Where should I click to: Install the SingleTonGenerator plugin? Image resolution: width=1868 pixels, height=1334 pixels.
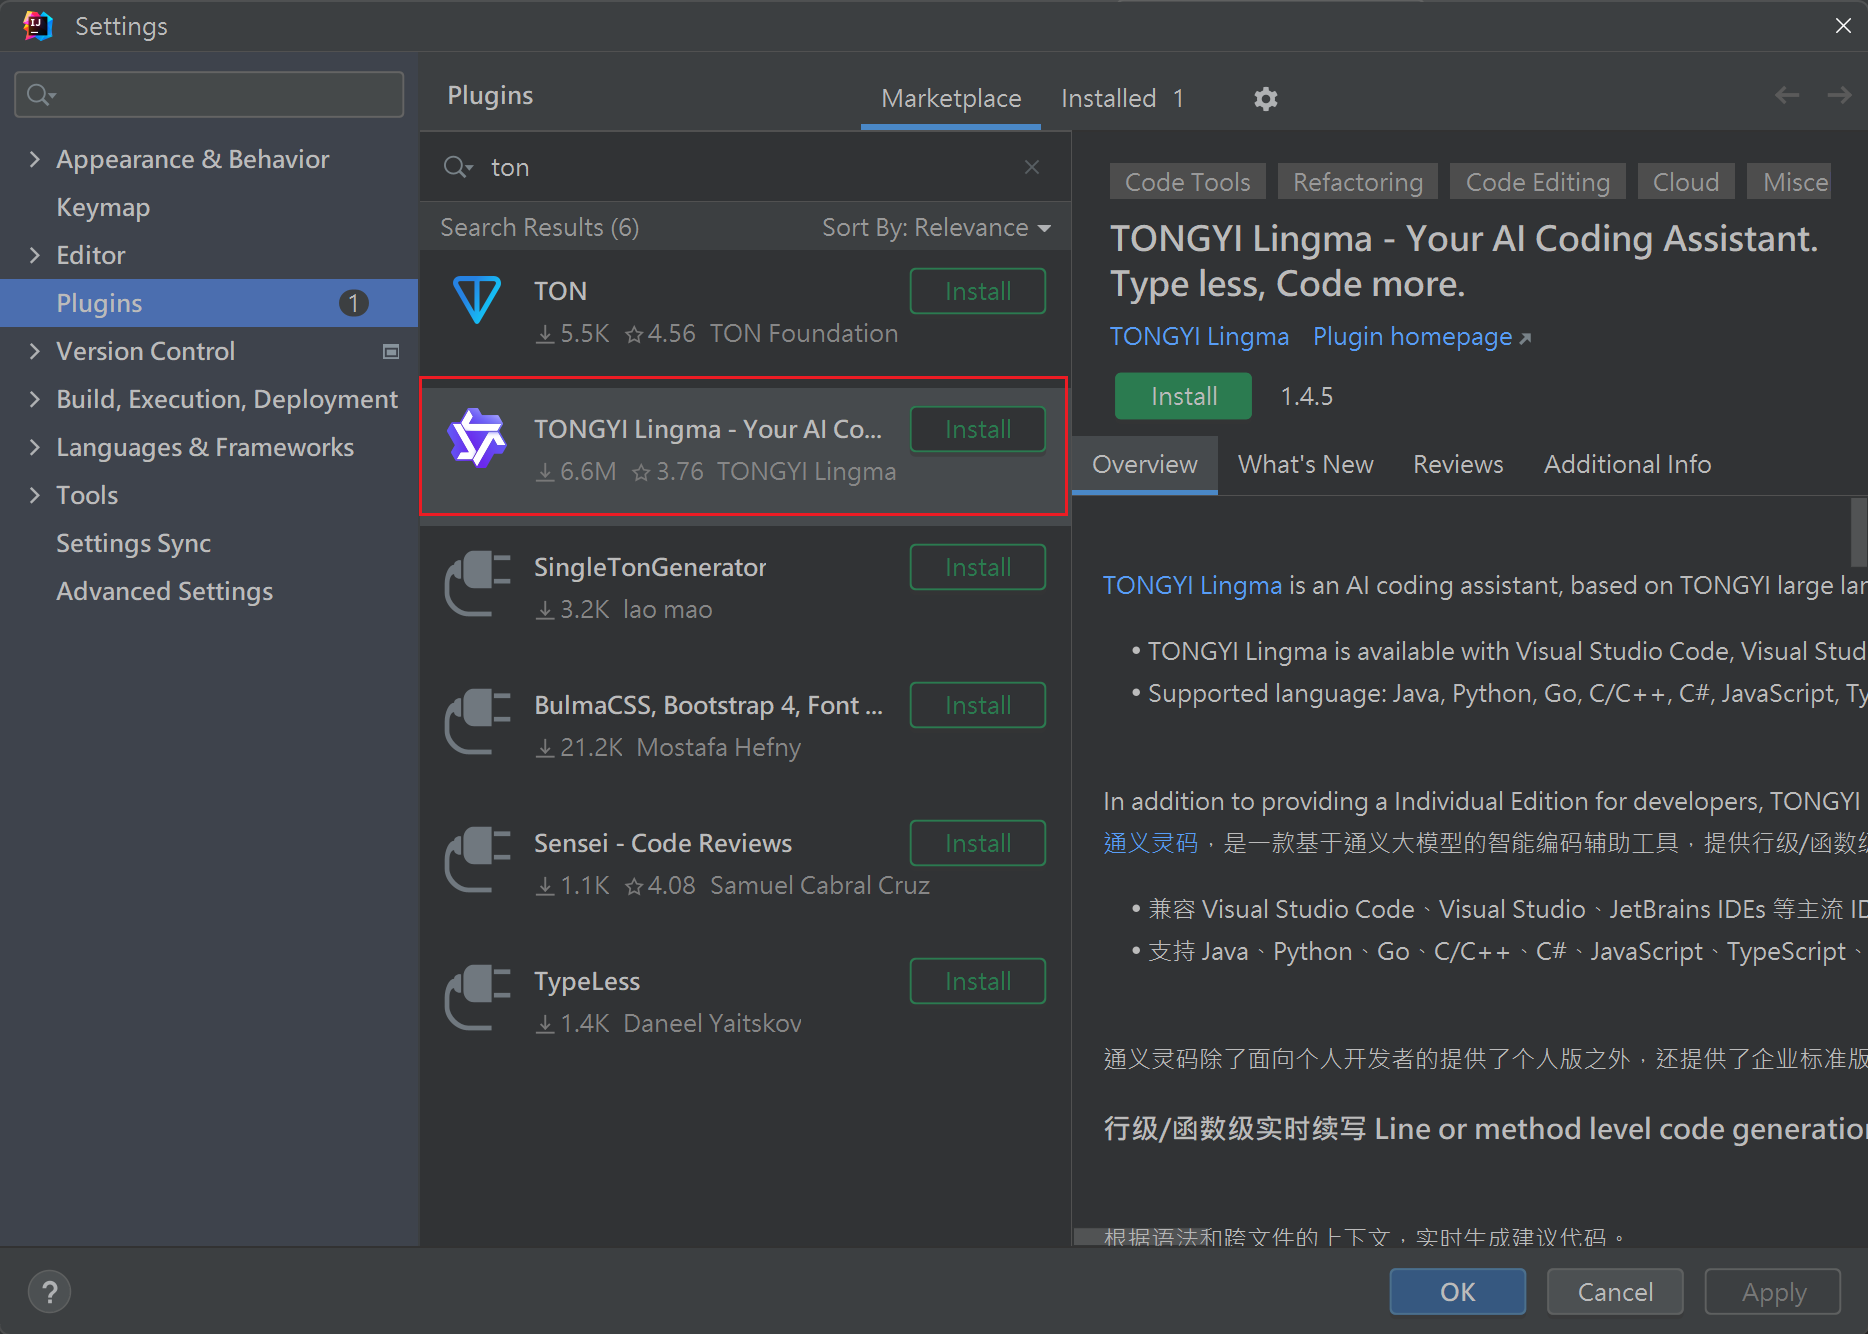click(978, 567)
